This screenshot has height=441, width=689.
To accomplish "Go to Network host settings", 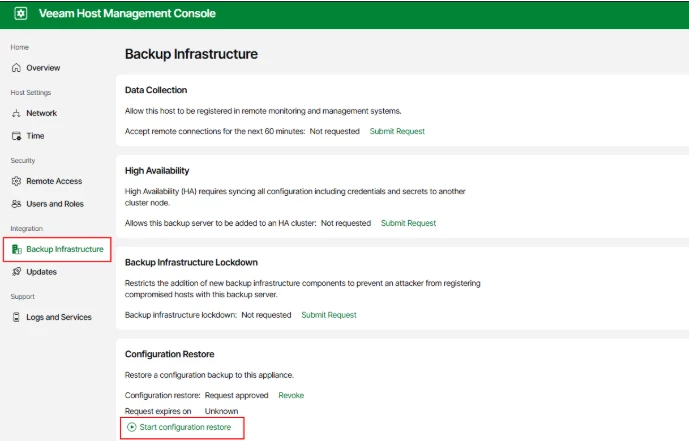I will point(41,114).
